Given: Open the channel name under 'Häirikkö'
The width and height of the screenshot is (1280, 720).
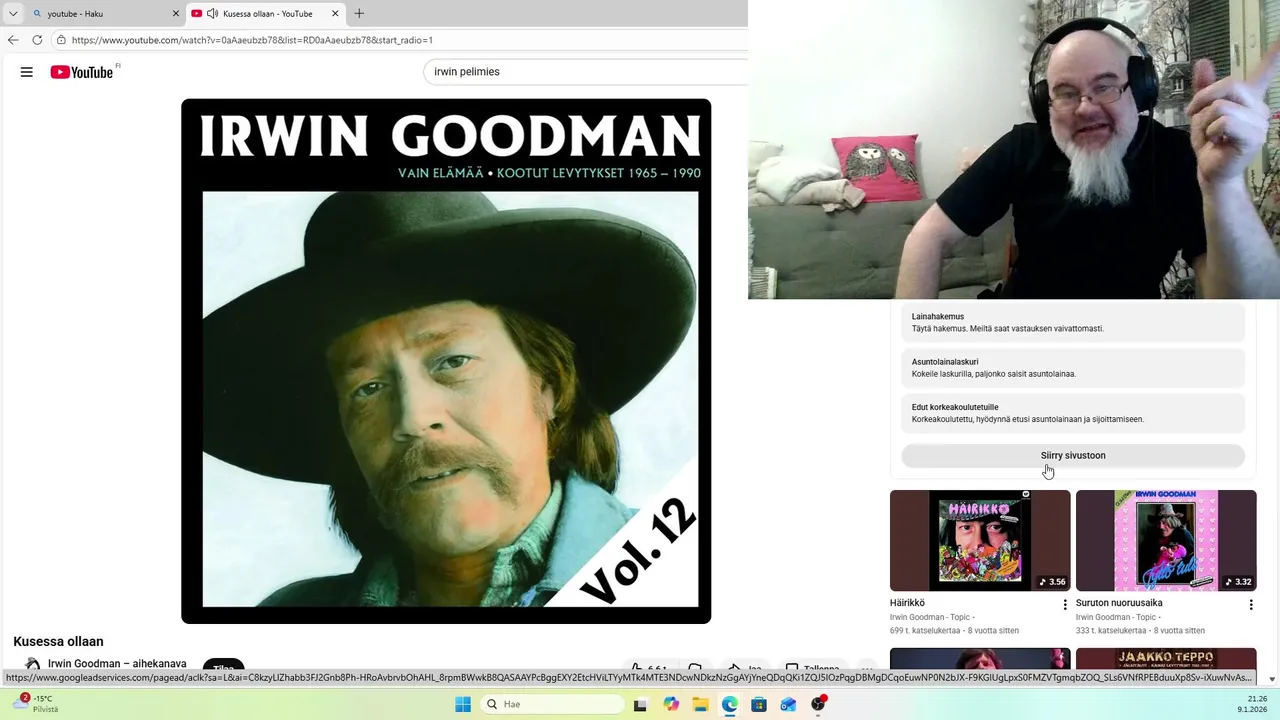Looking at the screenshot, I should point(930,617).
